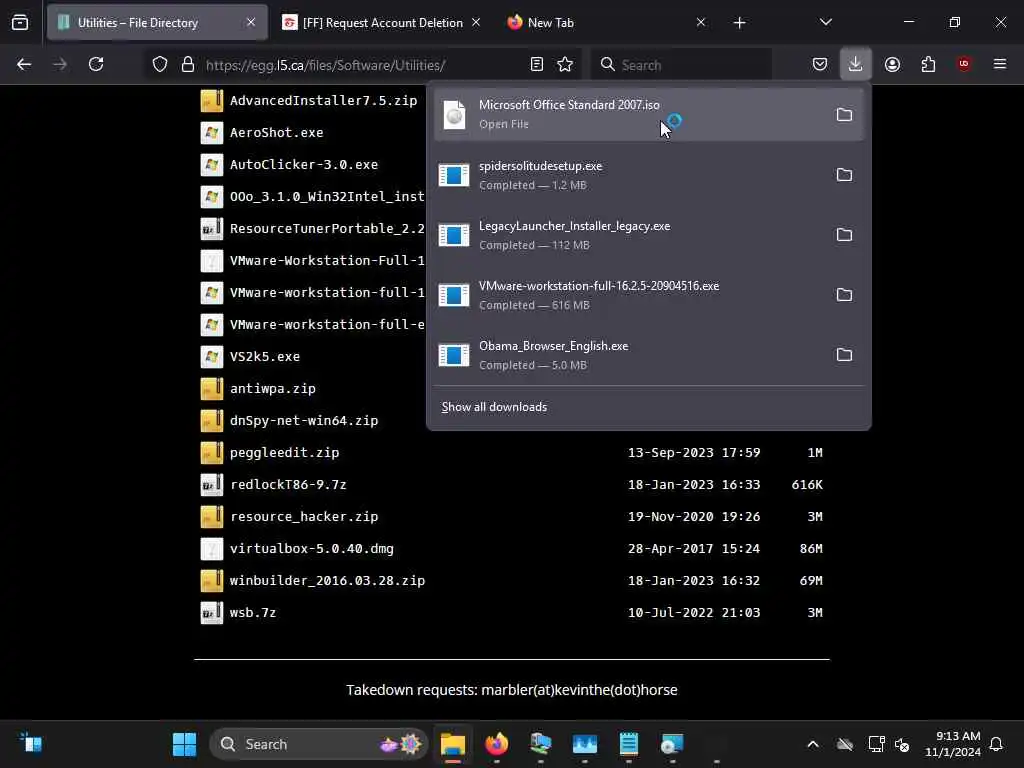The width and height of the screenshot is (1024, 768).
Task: Click the peggleedit.zip archive icon
Action: pos(212,452)
